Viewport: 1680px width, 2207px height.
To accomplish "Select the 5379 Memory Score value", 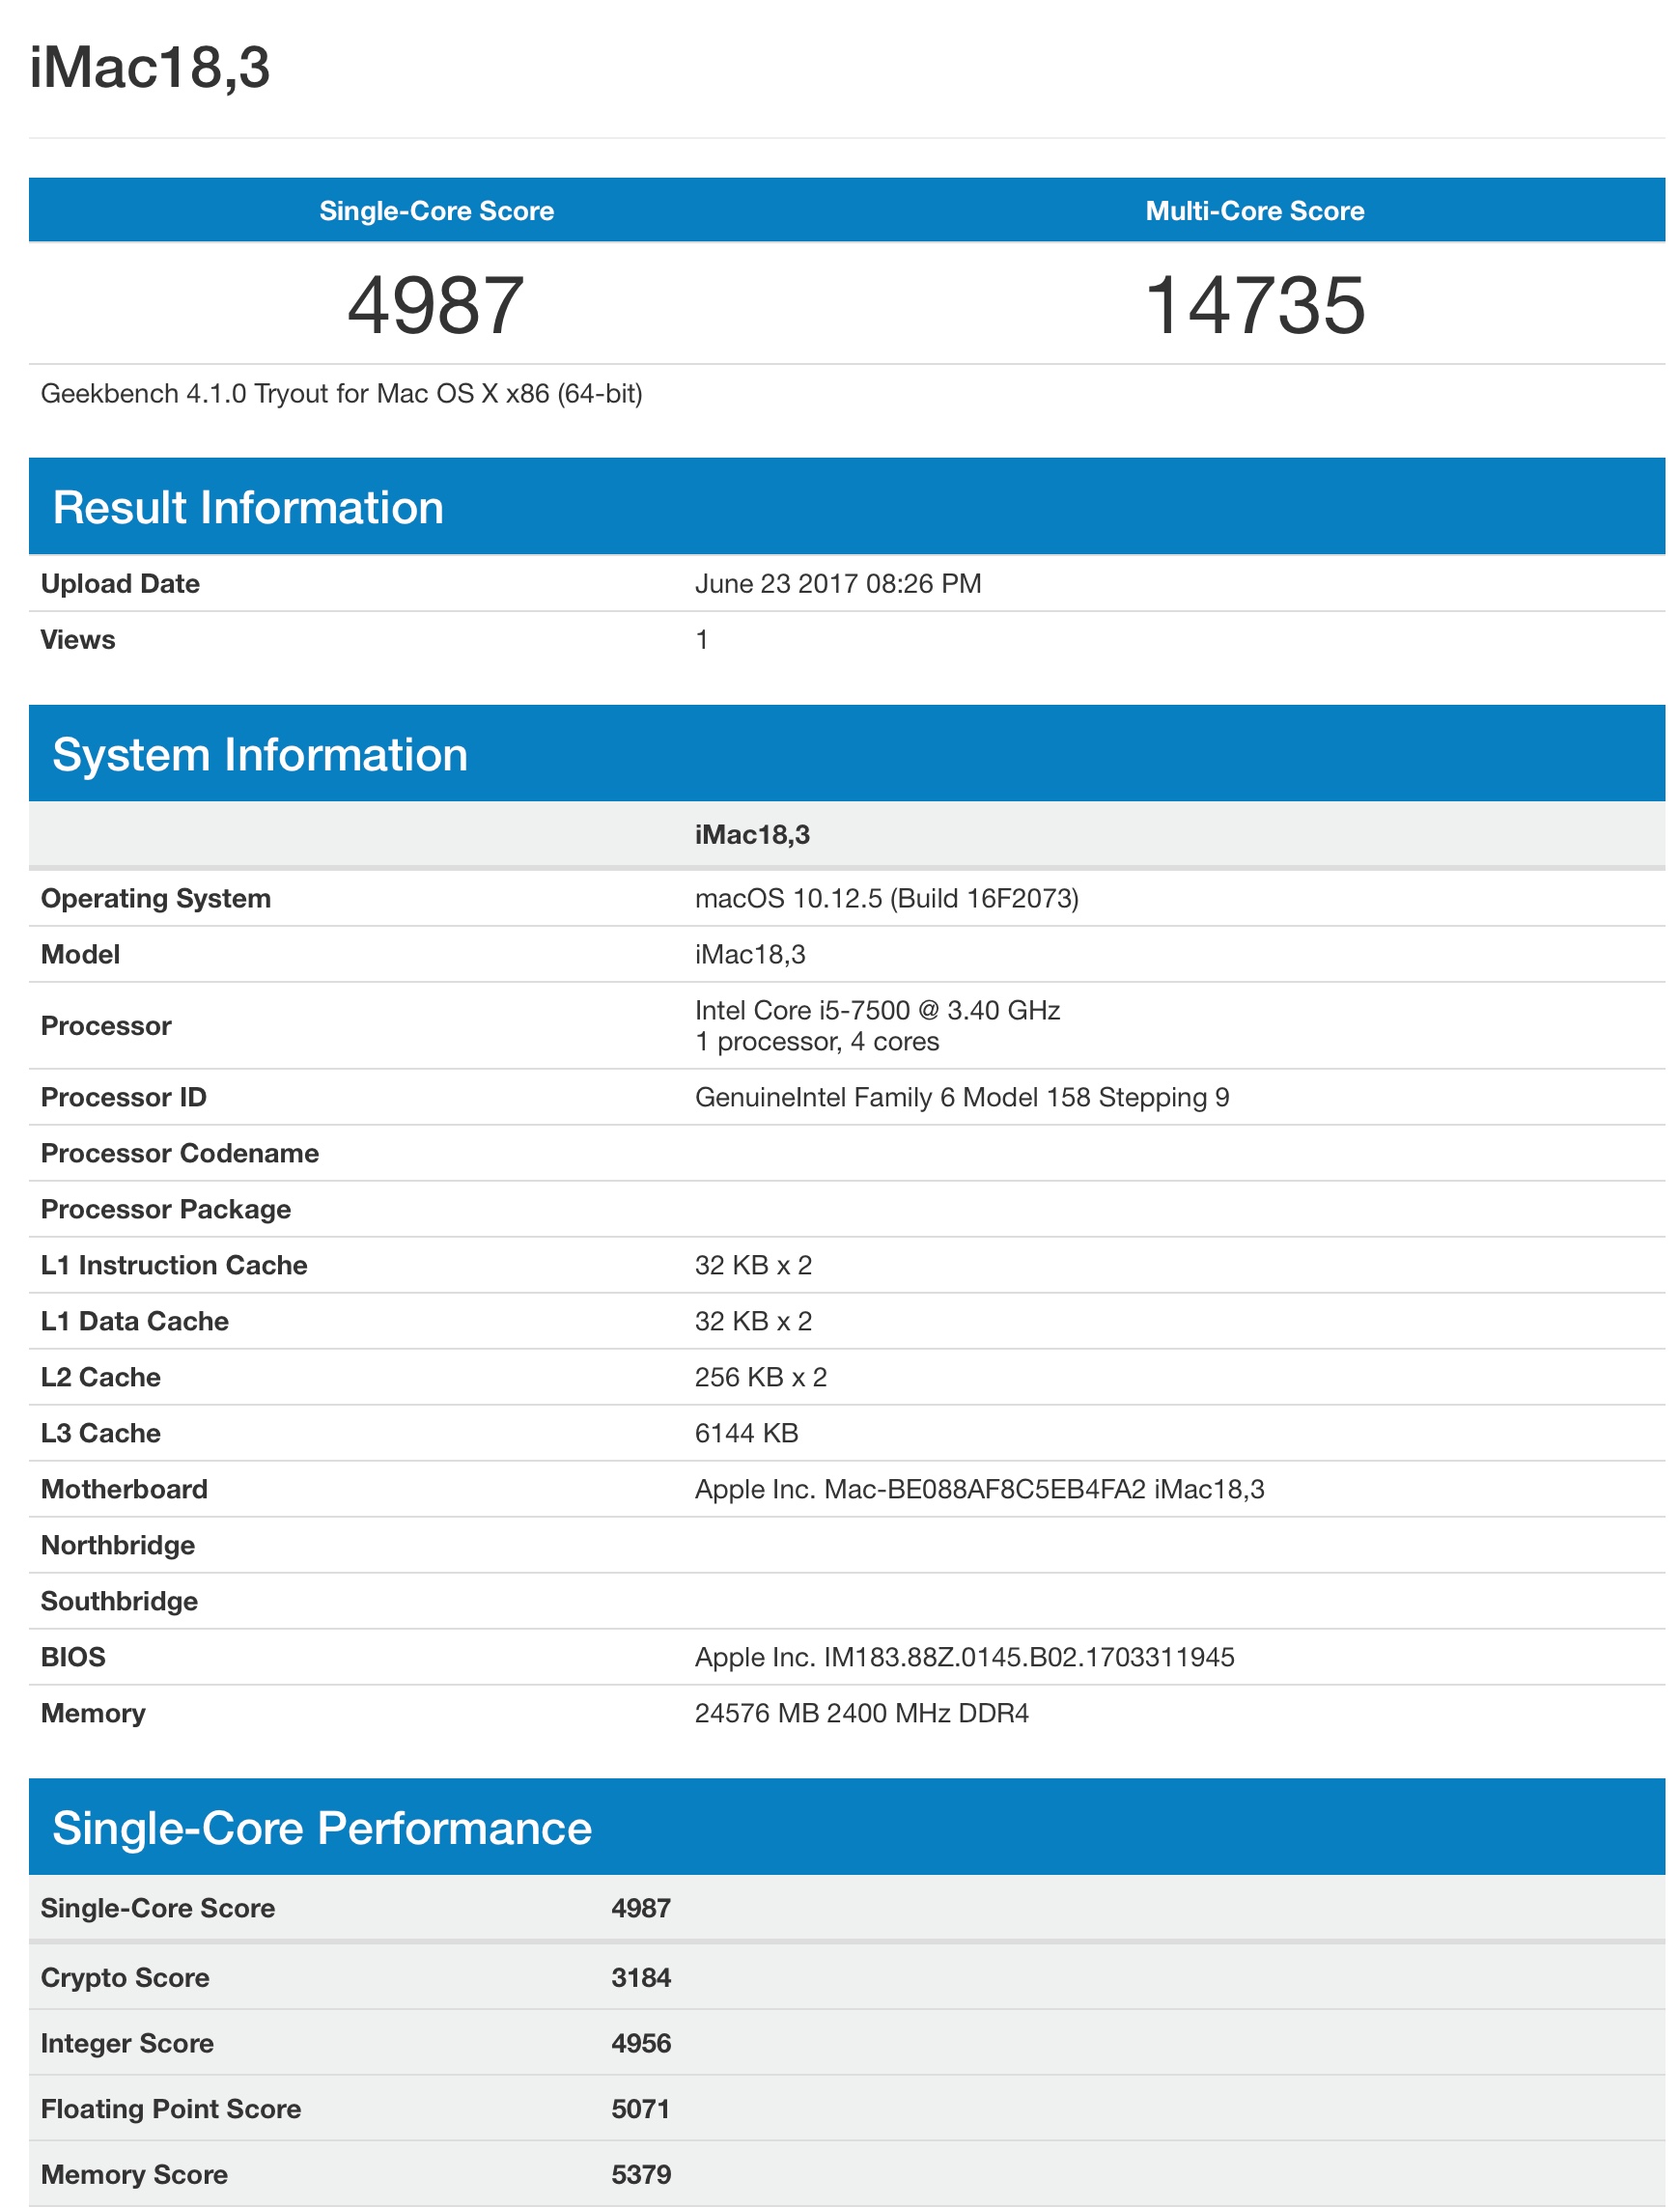I will click(641, 2175).
